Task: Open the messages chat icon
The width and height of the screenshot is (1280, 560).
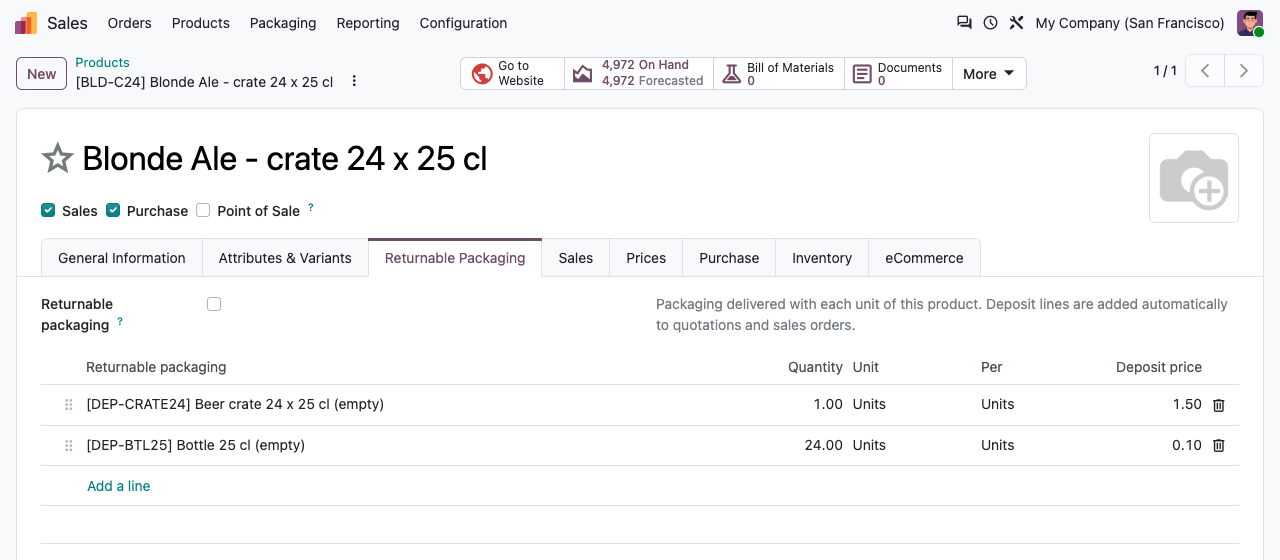Action: pos(964,23)
